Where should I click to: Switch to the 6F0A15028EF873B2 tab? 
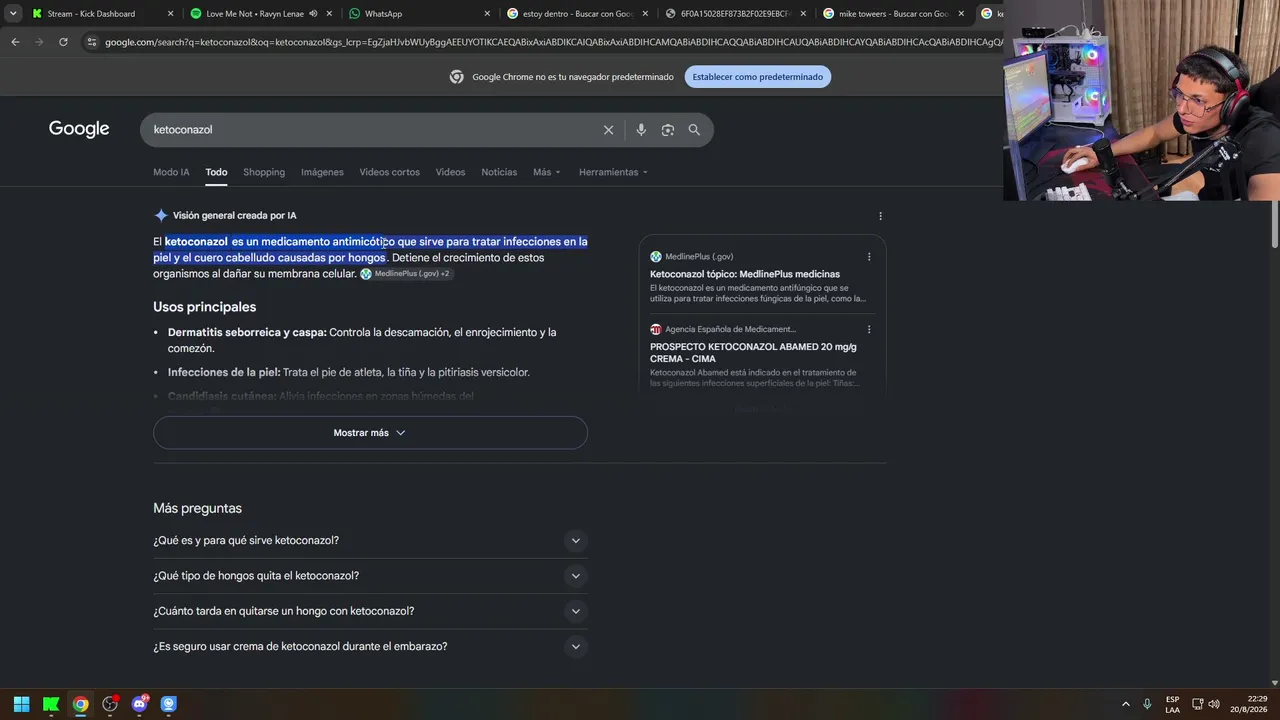point(735,14)
